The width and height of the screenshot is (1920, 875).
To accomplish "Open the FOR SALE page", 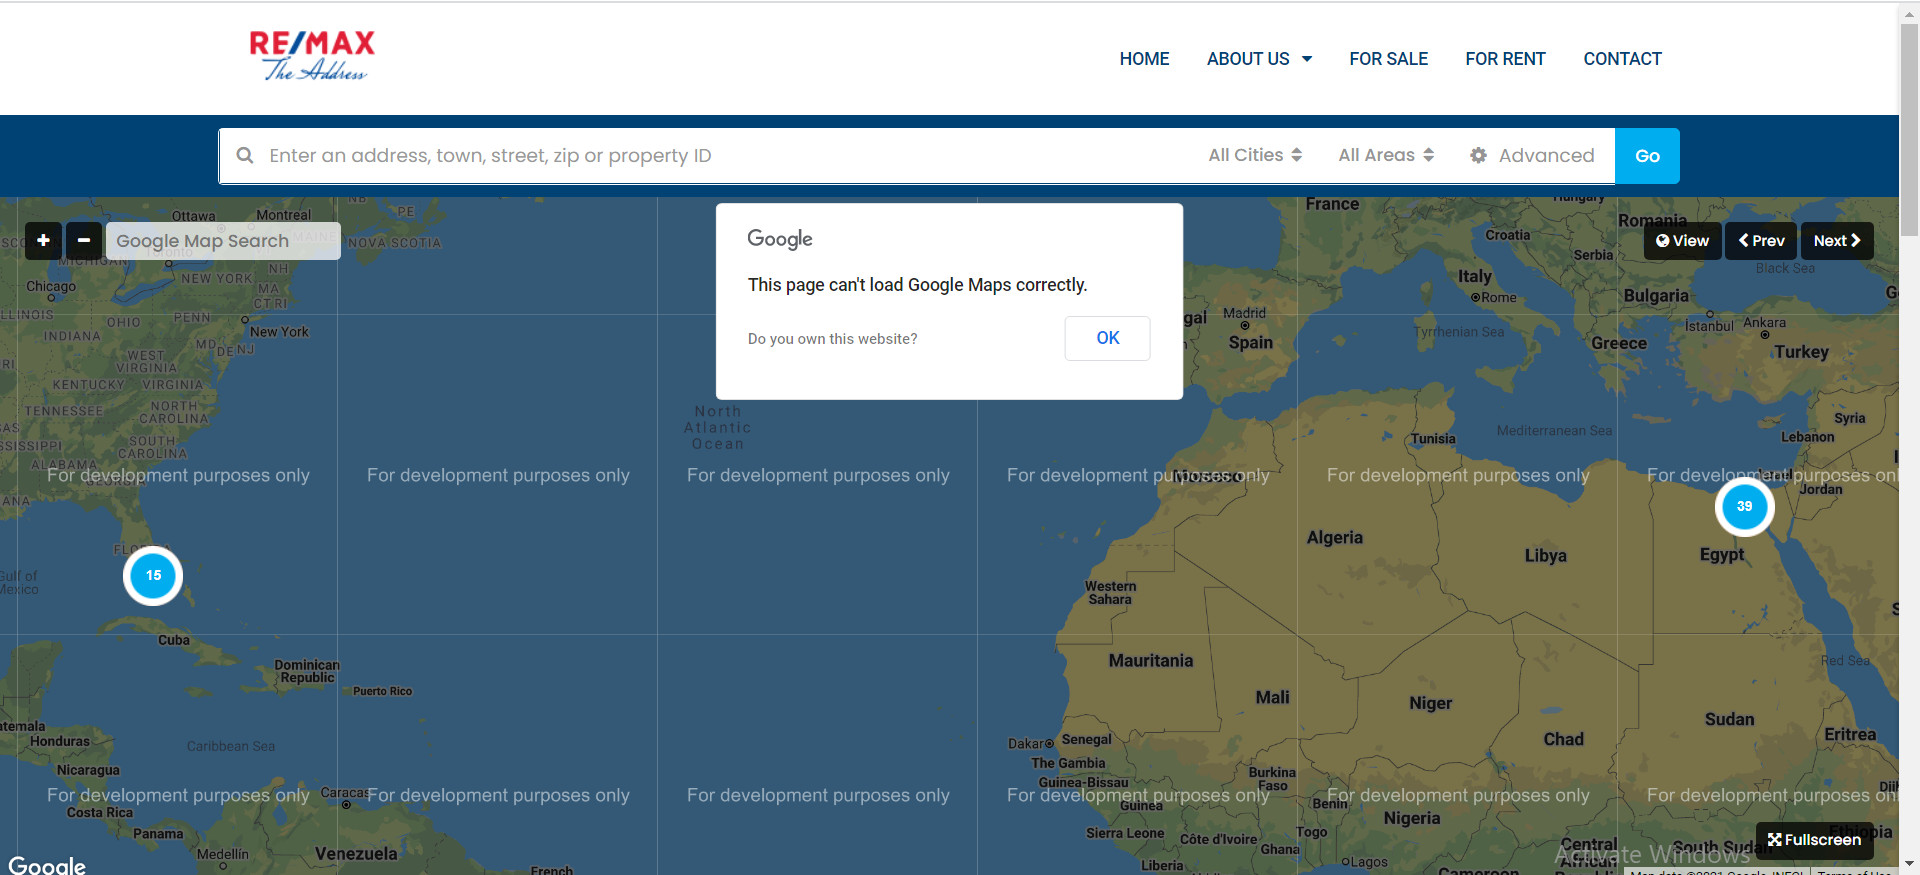I will point(1388,59).
